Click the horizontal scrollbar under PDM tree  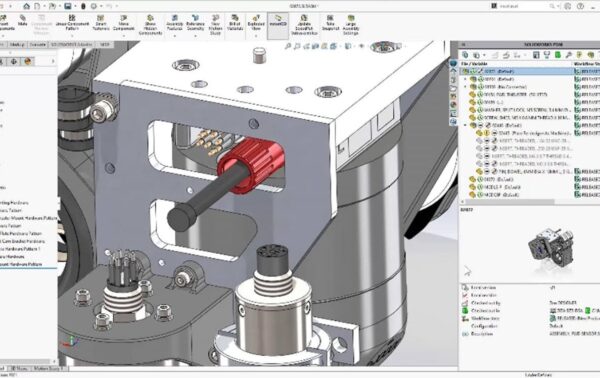510,202
